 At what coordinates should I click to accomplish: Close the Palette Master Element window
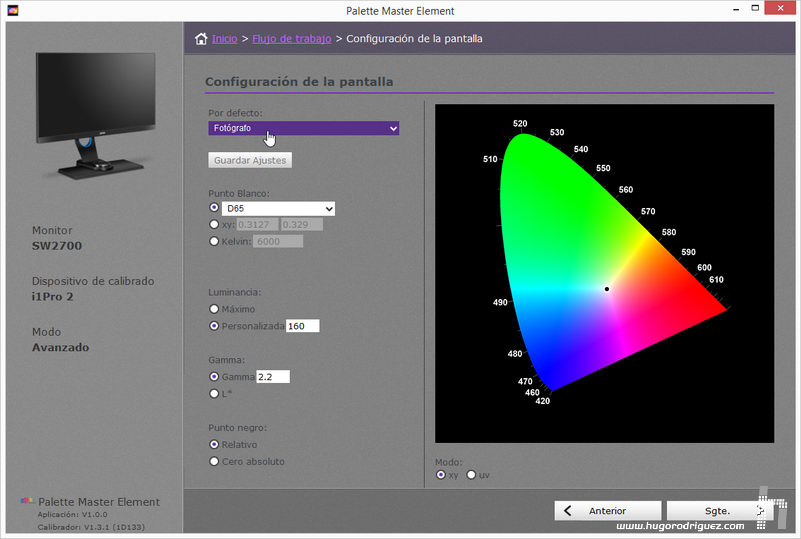tap(781, 8)
